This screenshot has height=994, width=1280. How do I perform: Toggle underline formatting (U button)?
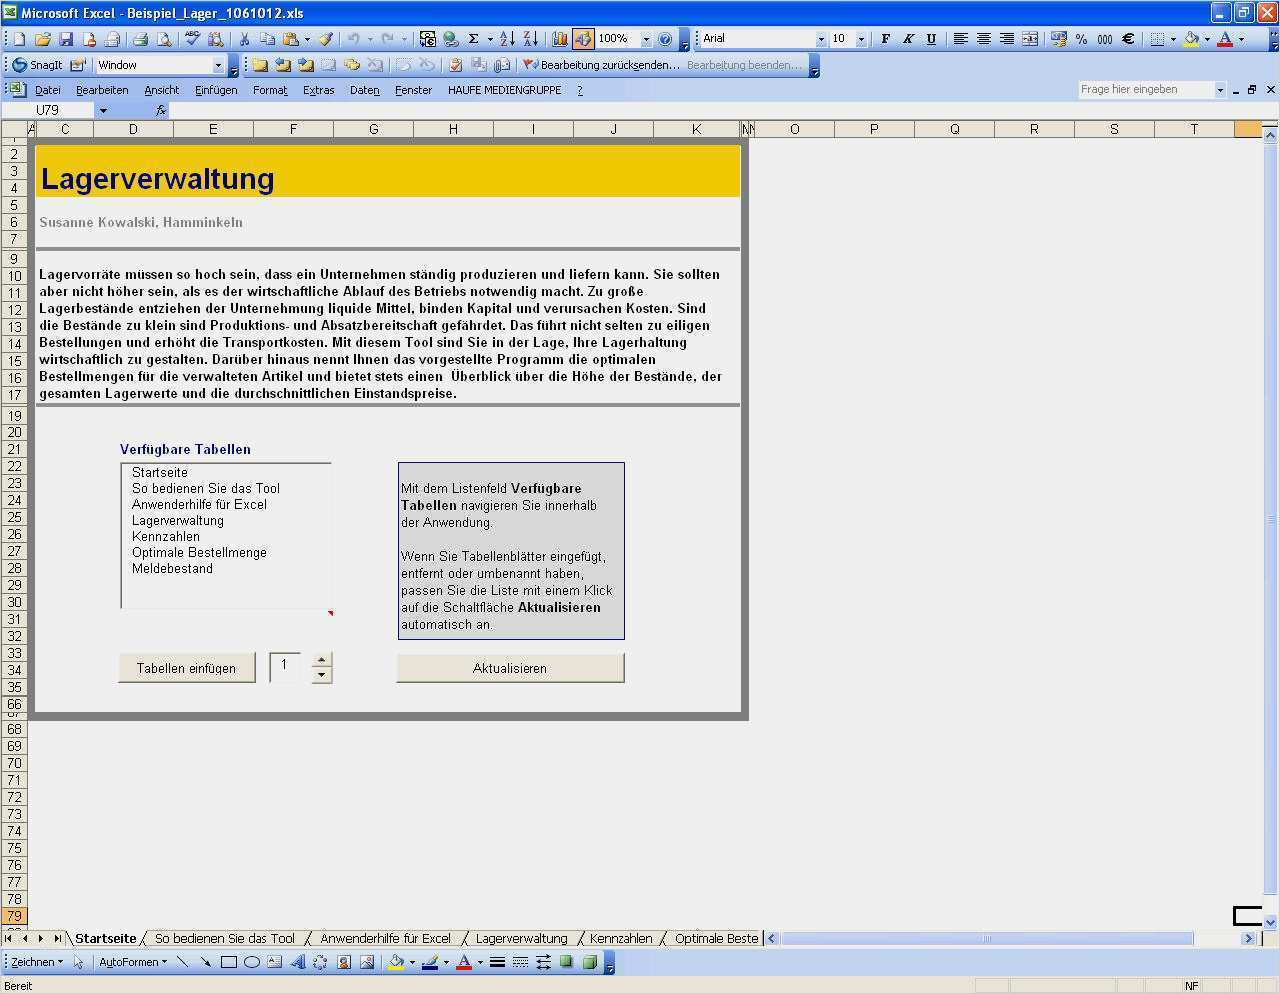[931, 39]
